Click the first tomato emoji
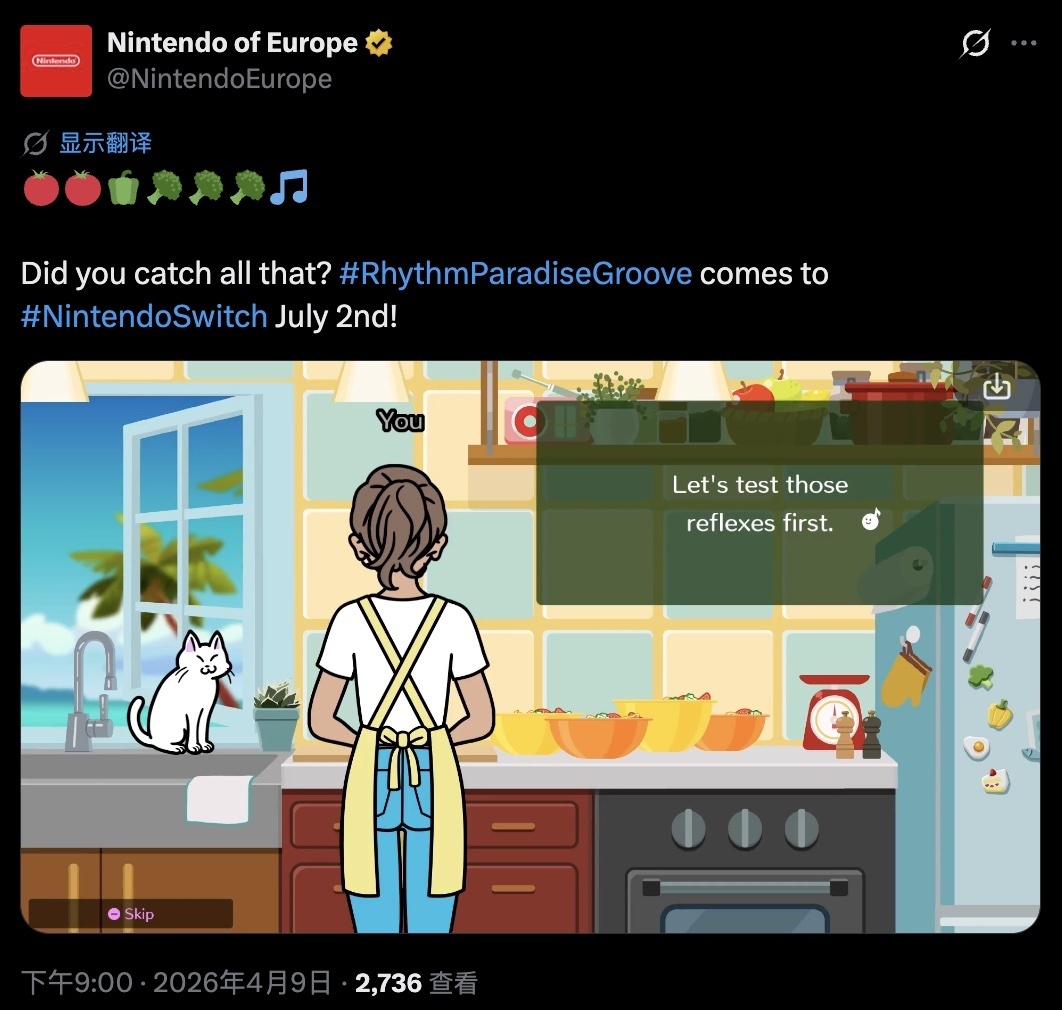The height and width of the screenshot is (1010, 1062). pyautogui.click(x=41, y=187)
